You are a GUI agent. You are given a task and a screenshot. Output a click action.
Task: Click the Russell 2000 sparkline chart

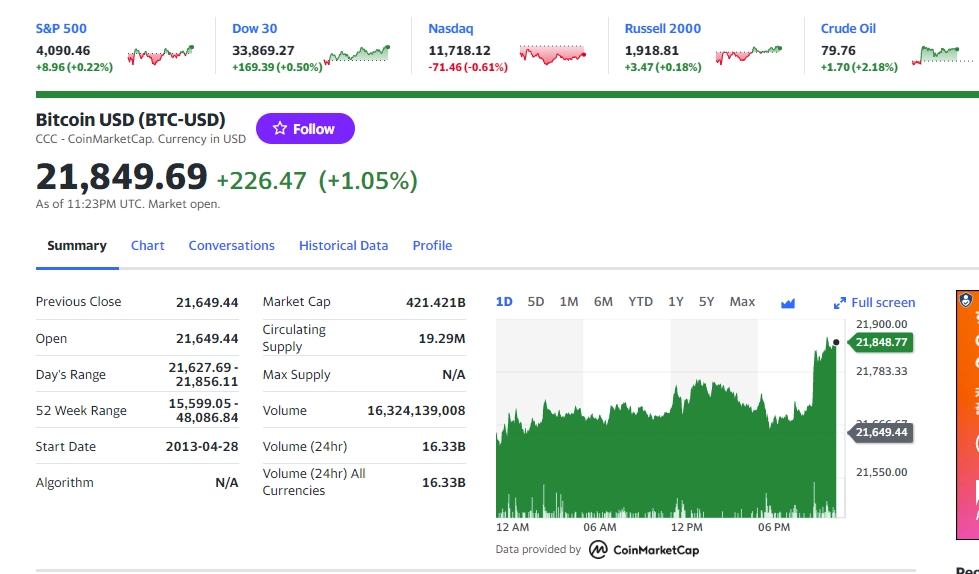click(749, 55)
